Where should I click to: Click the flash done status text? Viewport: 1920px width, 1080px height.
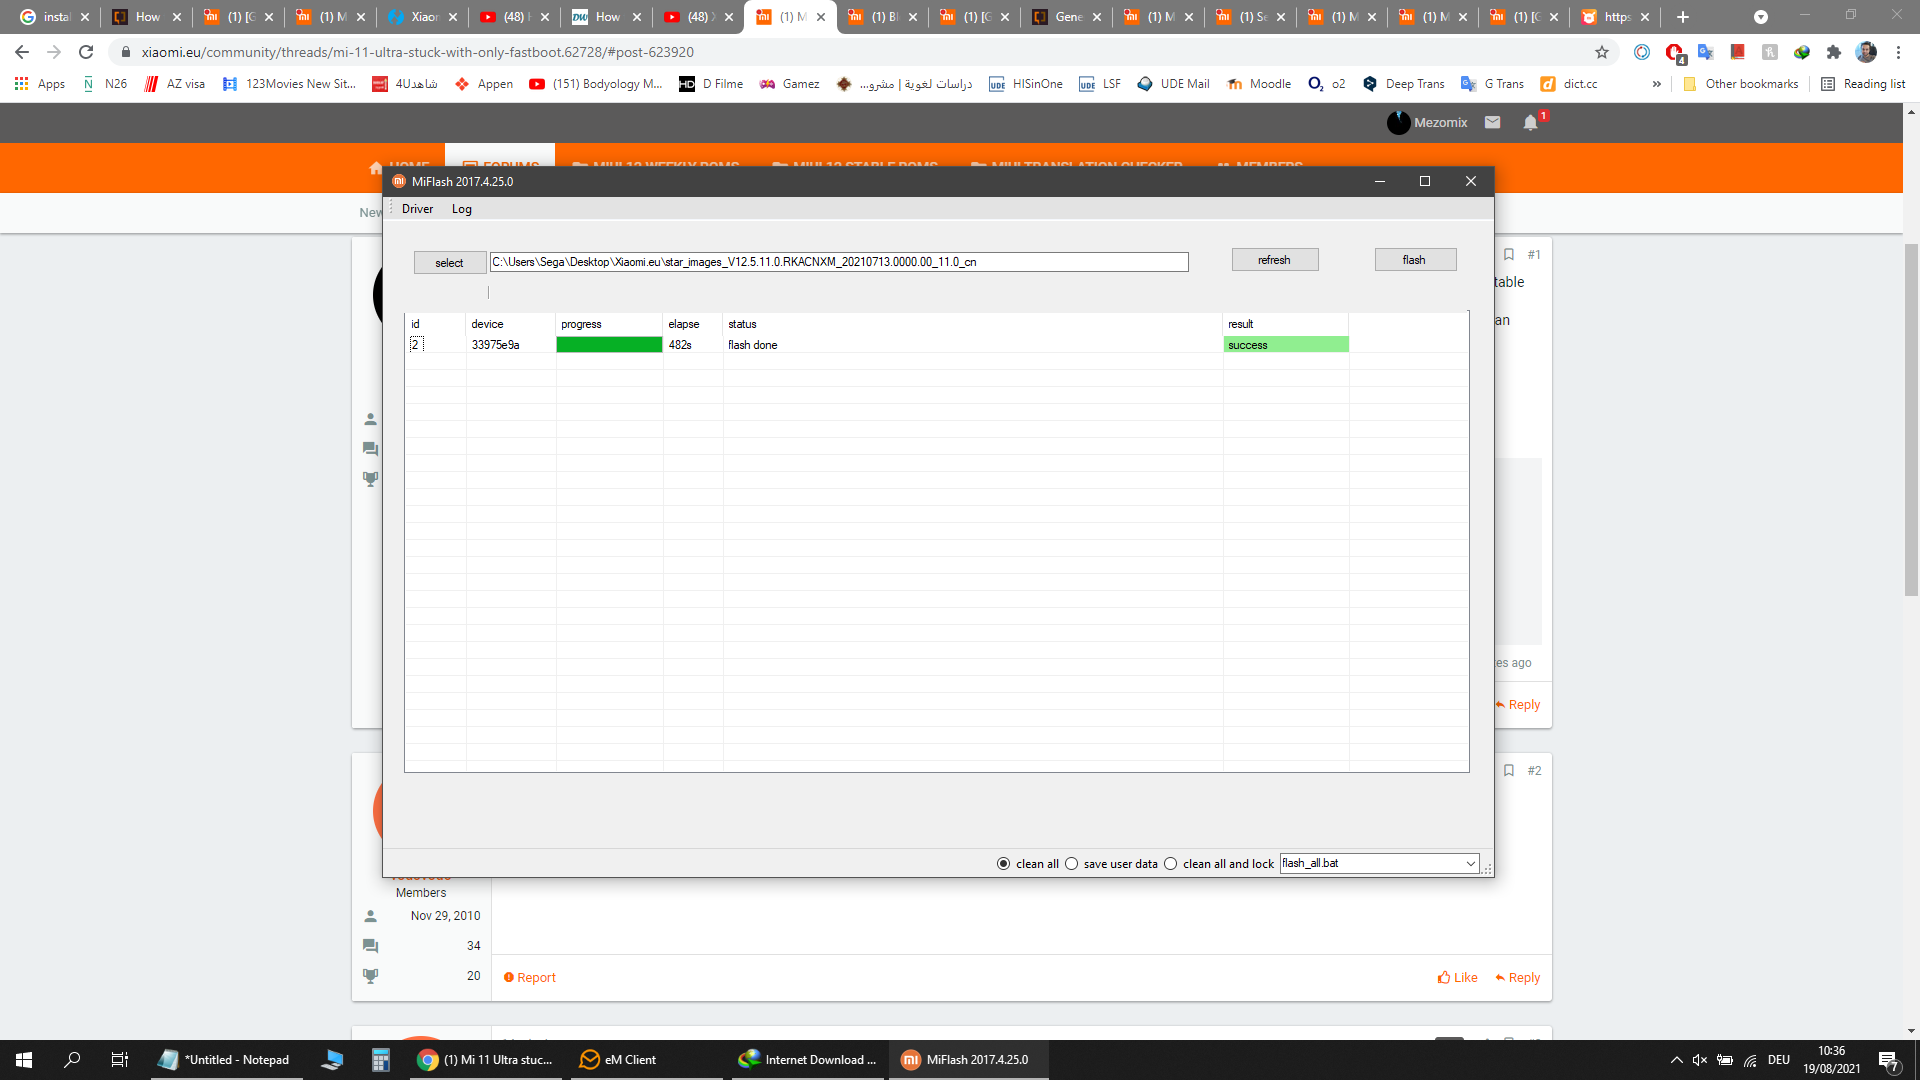coord(753,345)
